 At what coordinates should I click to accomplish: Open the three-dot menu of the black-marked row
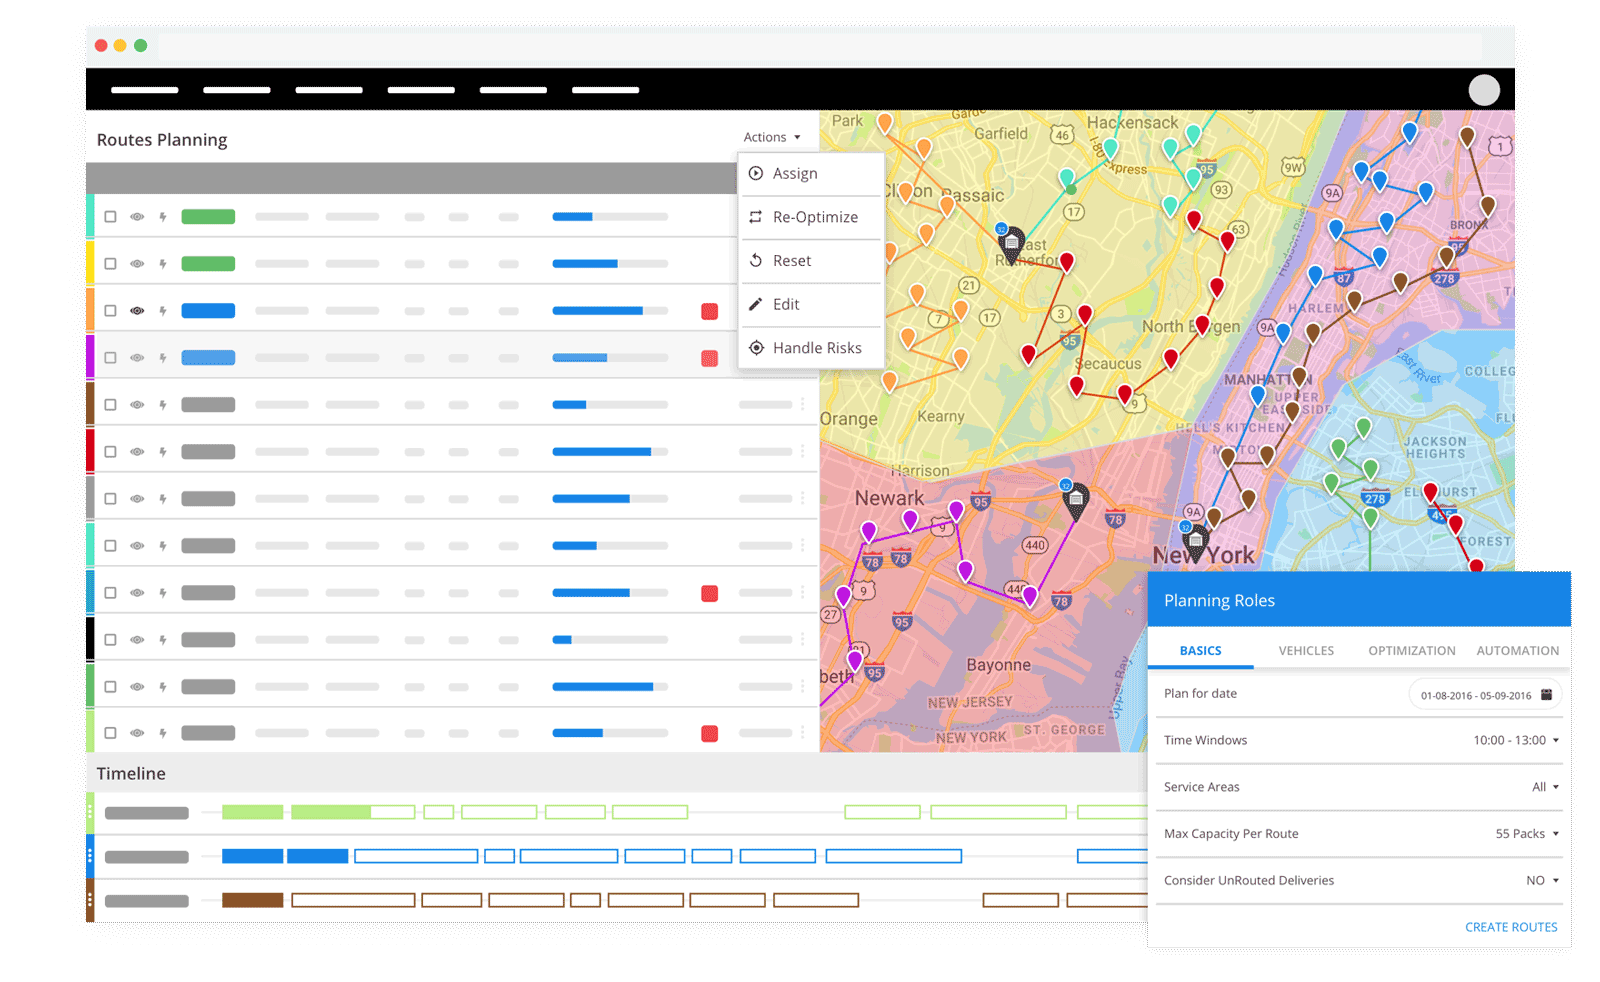tap(802, 640)
